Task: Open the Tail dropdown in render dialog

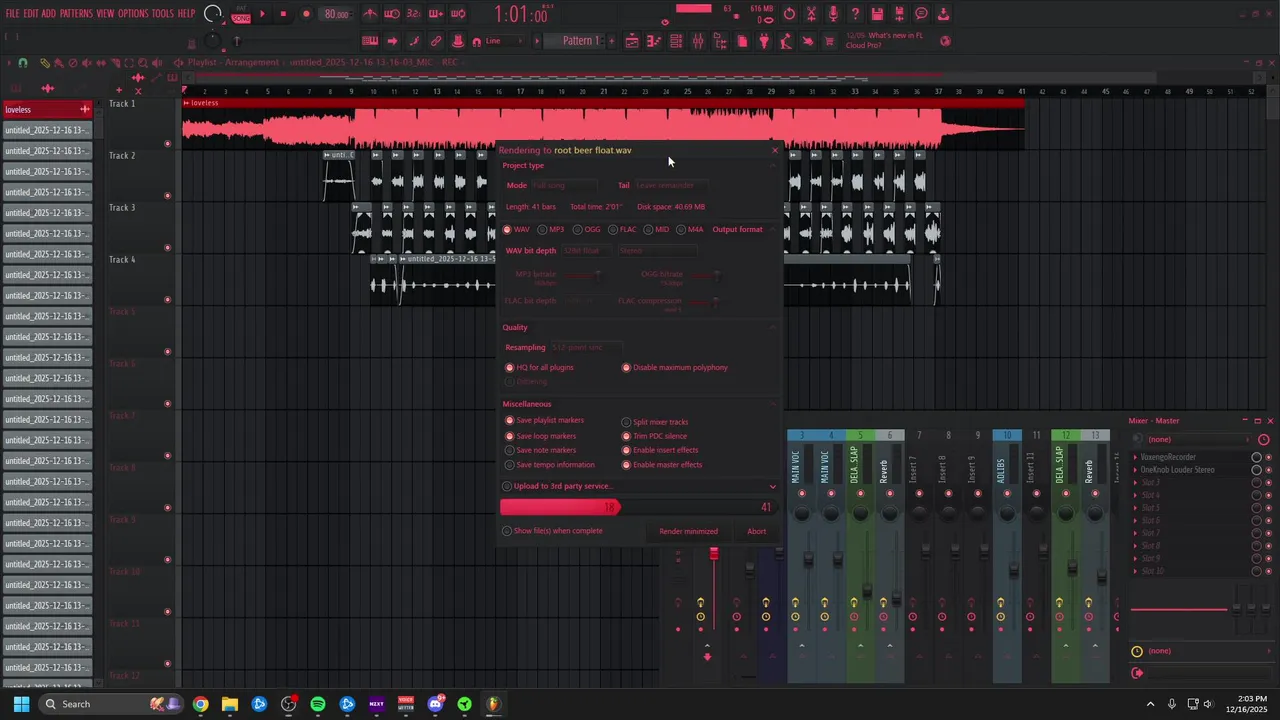Action: tap(672, 186)
